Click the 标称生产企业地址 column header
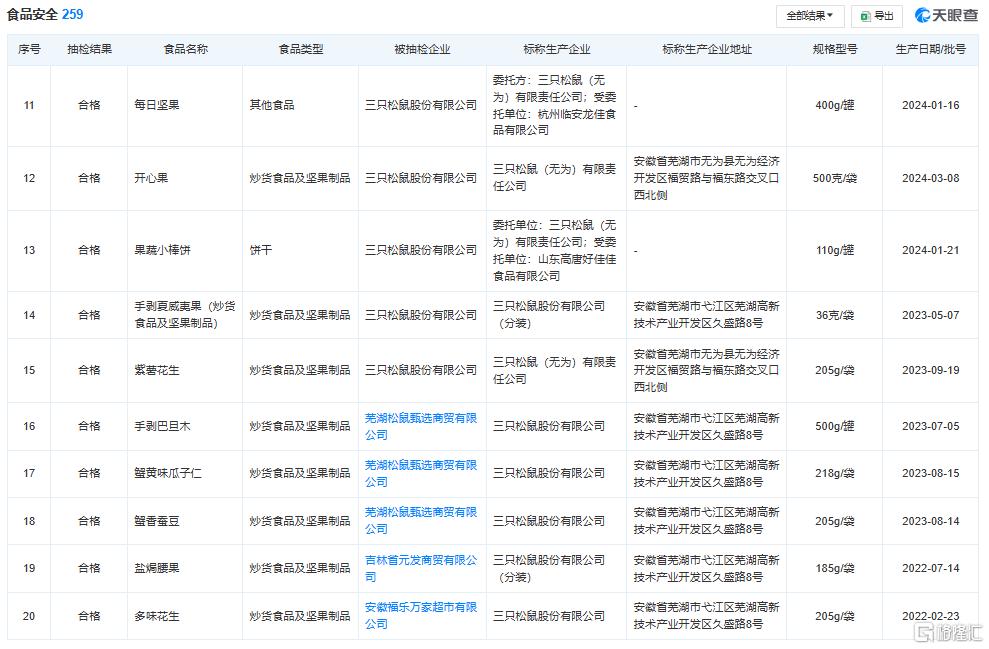 (706, 49)
